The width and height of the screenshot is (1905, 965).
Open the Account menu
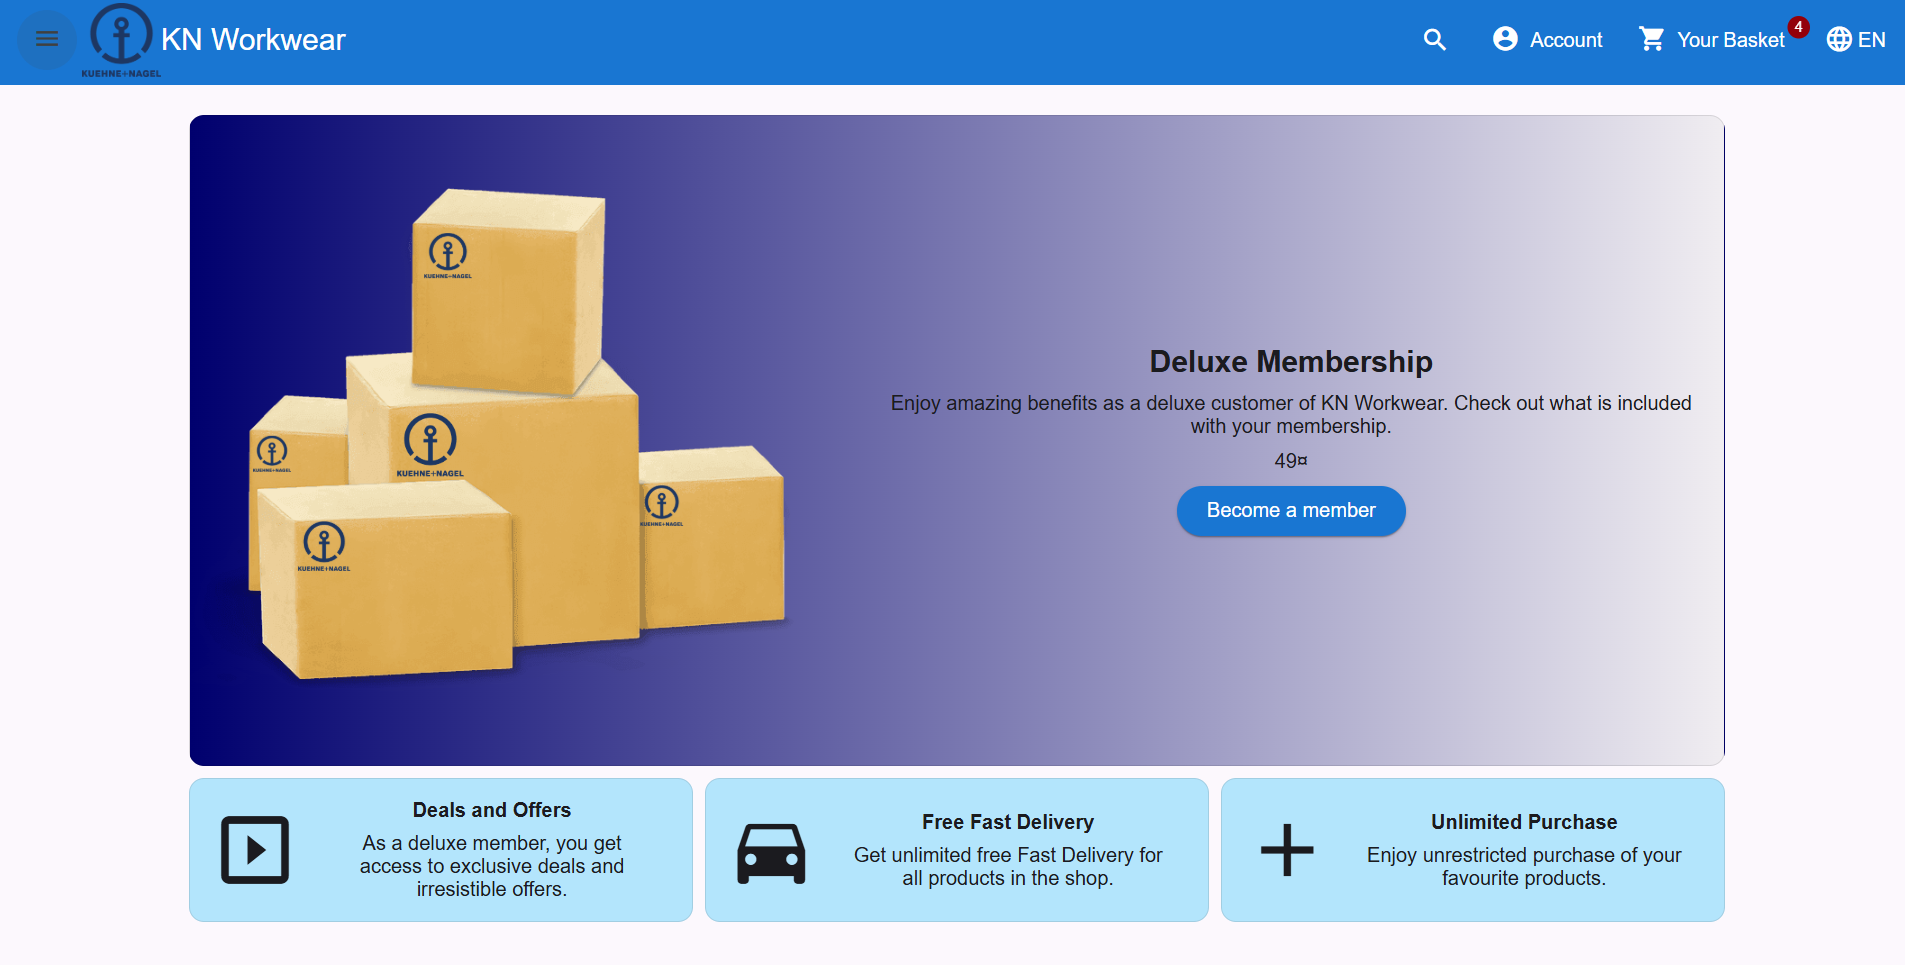coord(1547,39)
